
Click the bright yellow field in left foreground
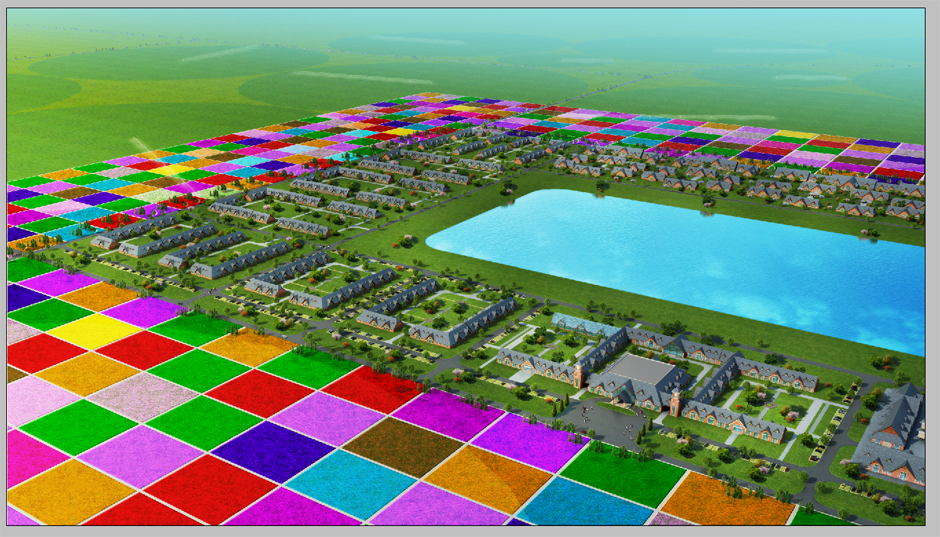tap(94, 330)
